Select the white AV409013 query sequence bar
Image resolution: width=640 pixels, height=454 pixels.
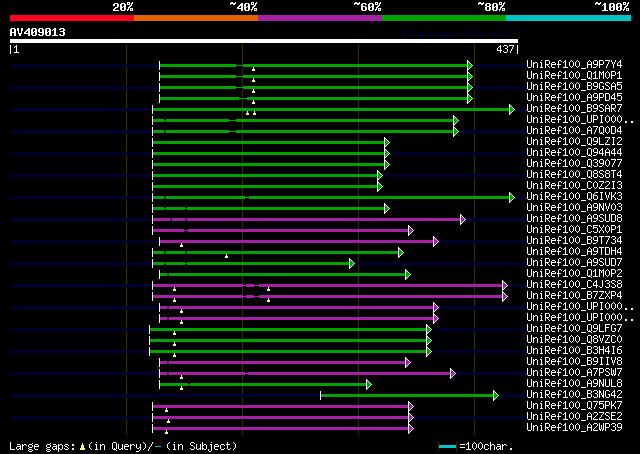(x=264, y=41)
